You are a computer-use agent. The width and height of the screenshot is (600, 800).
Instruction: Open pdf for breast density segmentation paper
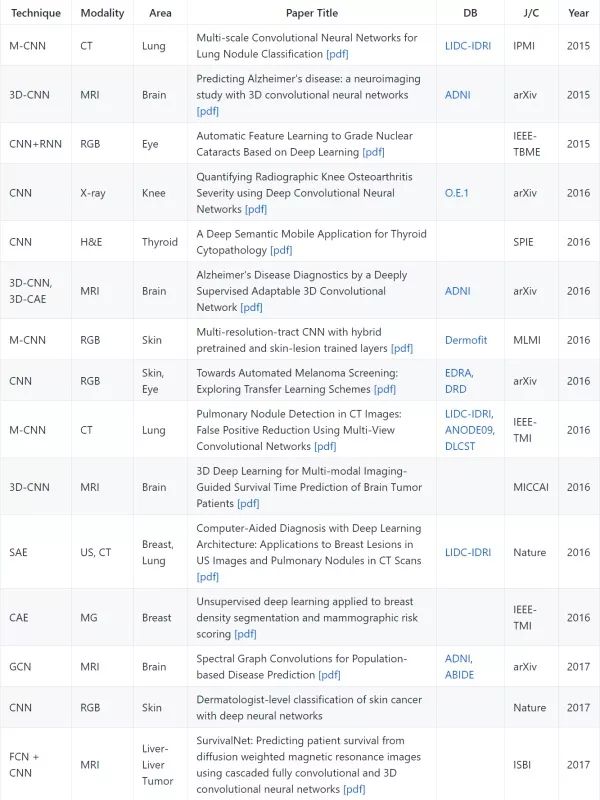(x=245, y=634)
